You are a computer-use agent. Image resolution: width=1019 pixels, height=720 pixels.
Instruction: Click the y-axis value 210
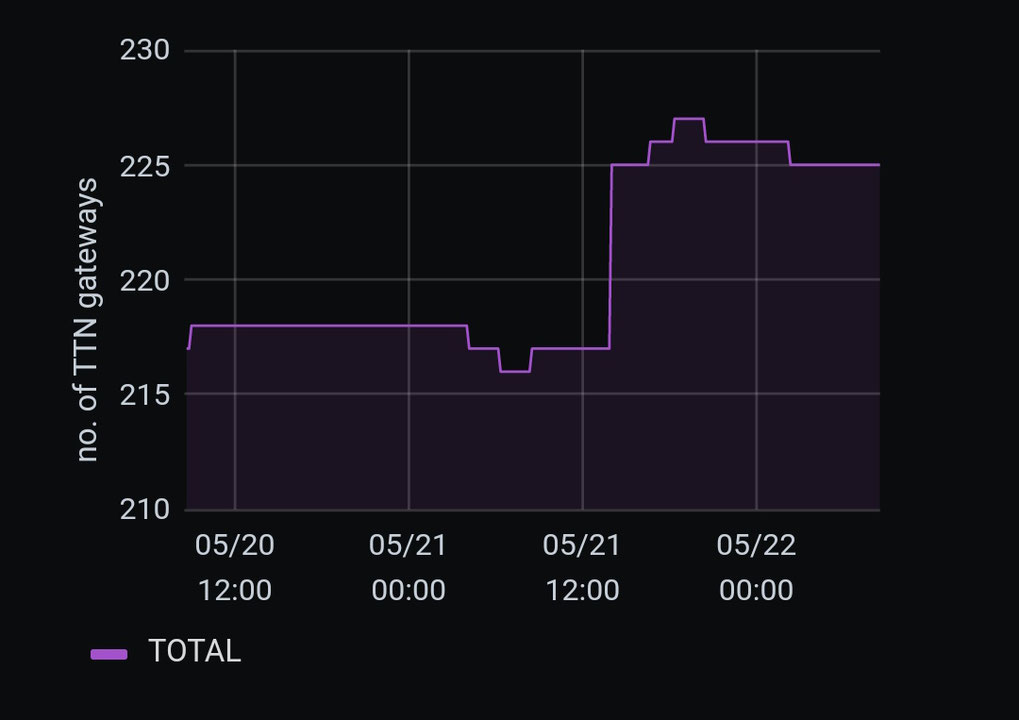[x=144, y=509]
